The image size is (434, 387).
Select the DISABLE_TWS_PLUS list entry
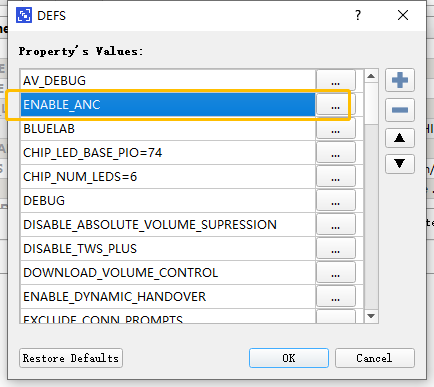(168, 249)
